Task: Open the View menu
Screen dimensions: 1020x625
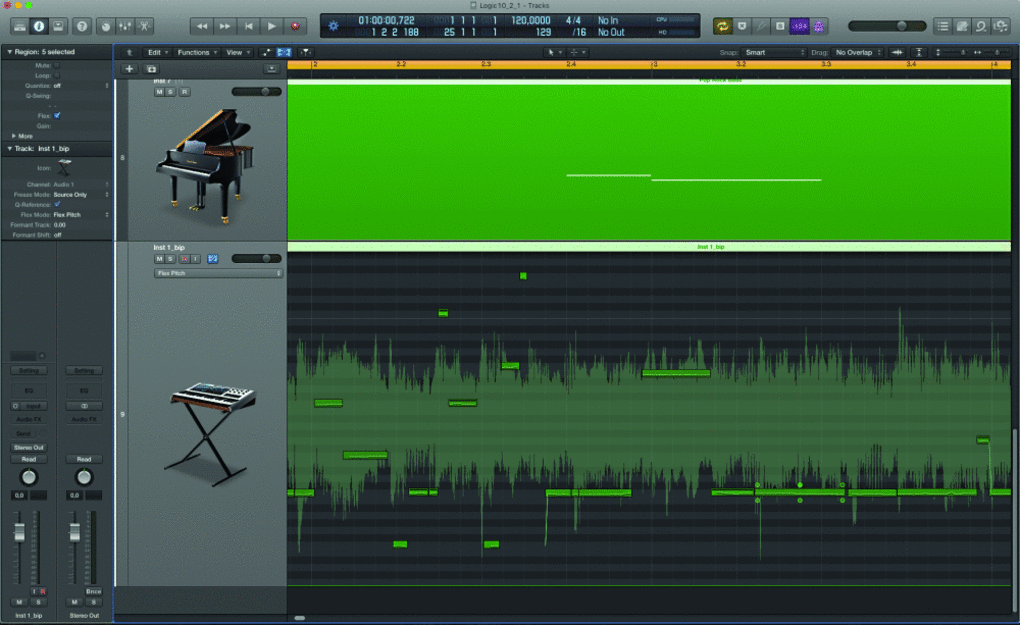Action: (237, 53)
